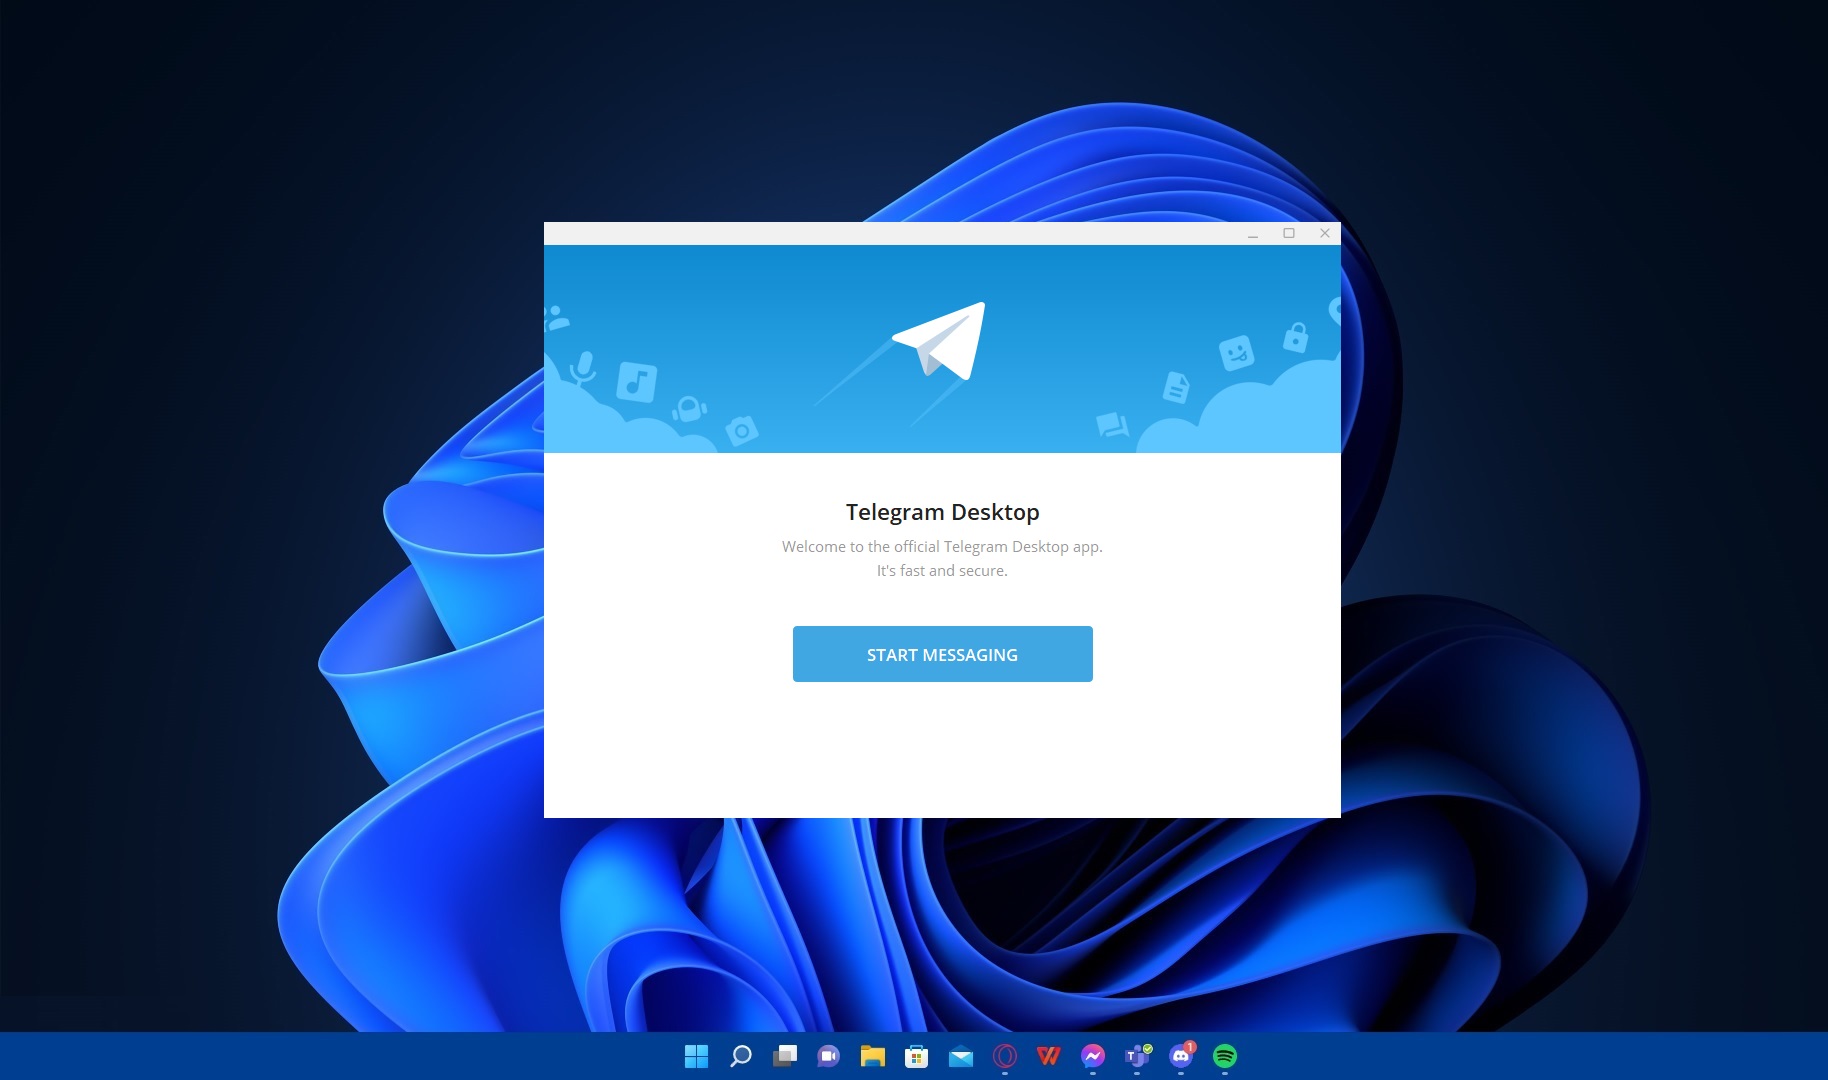Screen dimensions: 1828x1080
Task: Switch to Spotify on the taskbar
Action: [x=1225, y=1056]
